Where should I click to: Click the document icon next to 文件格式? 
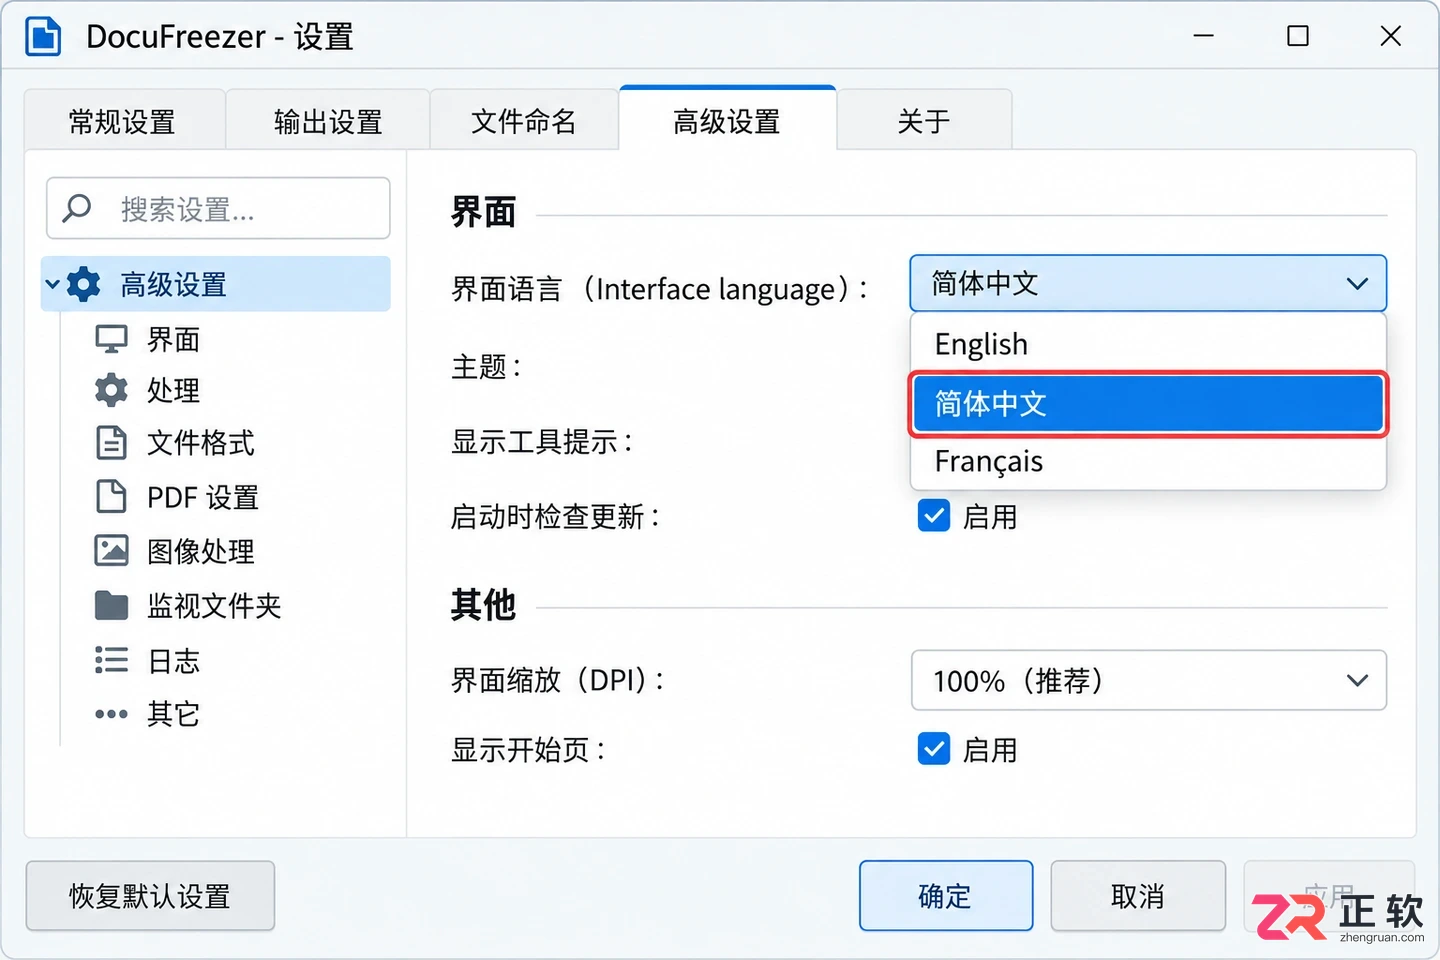111,442
